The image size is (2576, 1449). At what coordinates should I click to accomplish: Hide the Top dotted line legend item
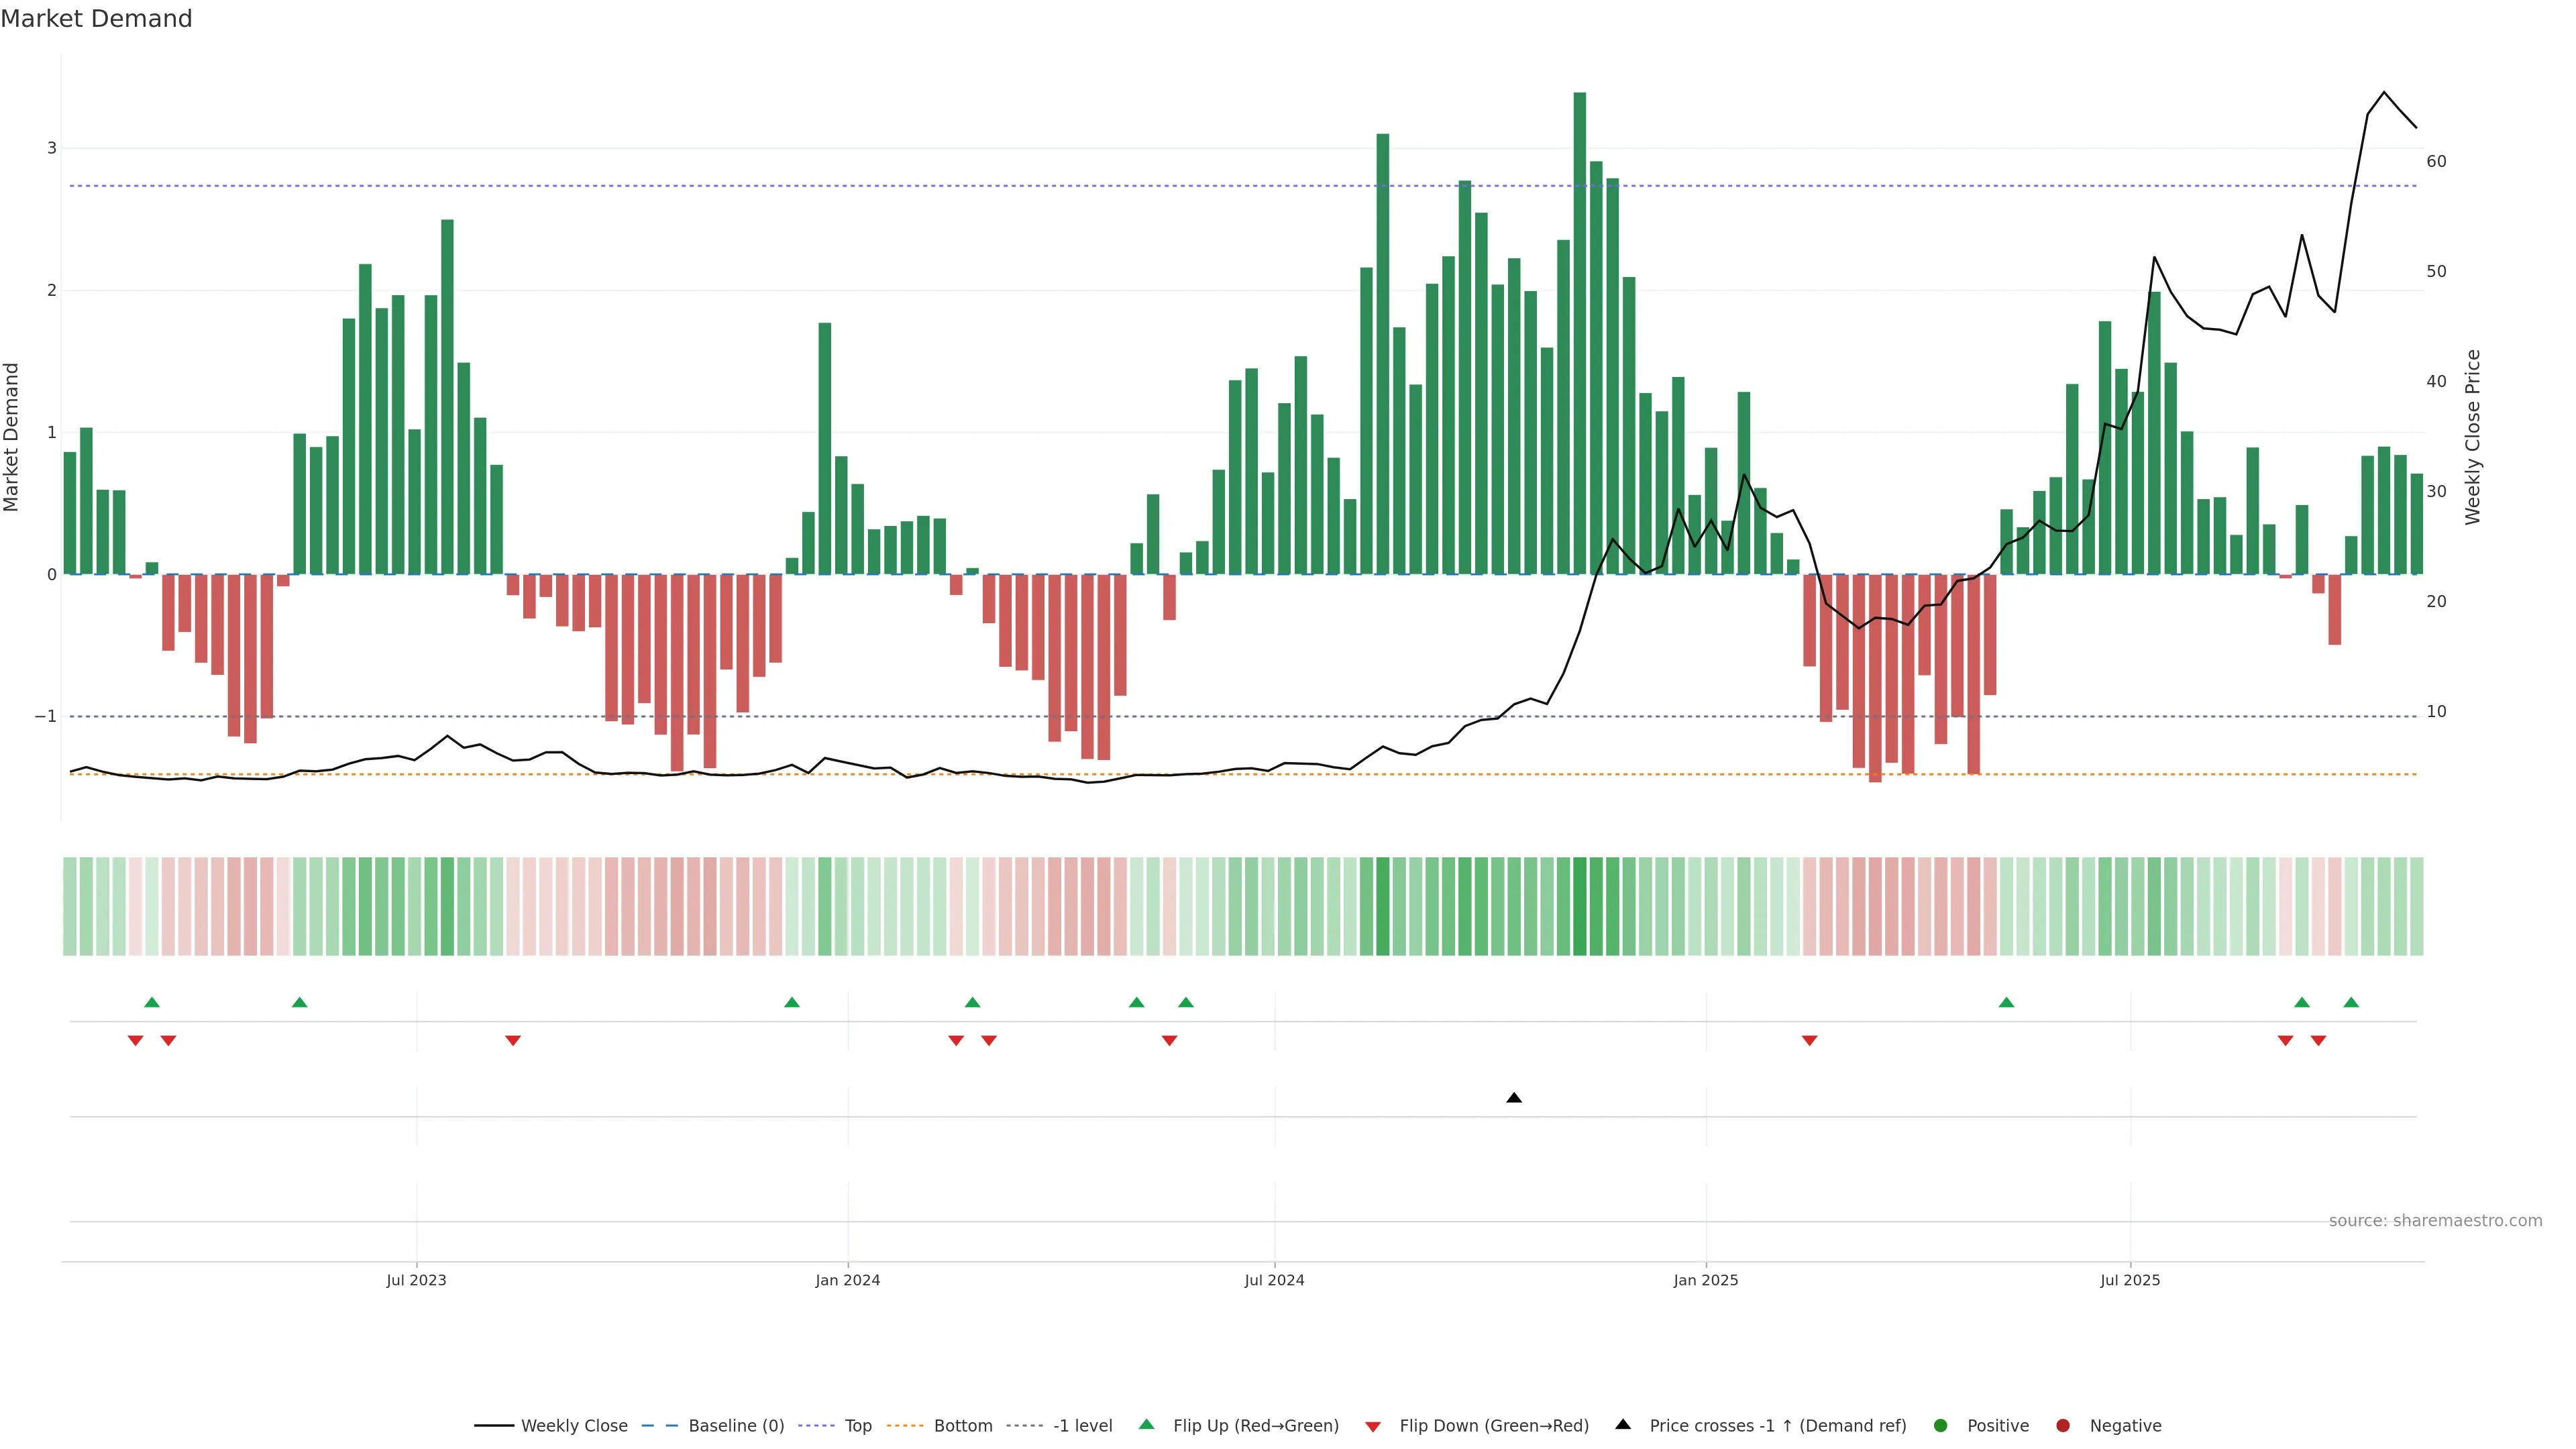857,1425
